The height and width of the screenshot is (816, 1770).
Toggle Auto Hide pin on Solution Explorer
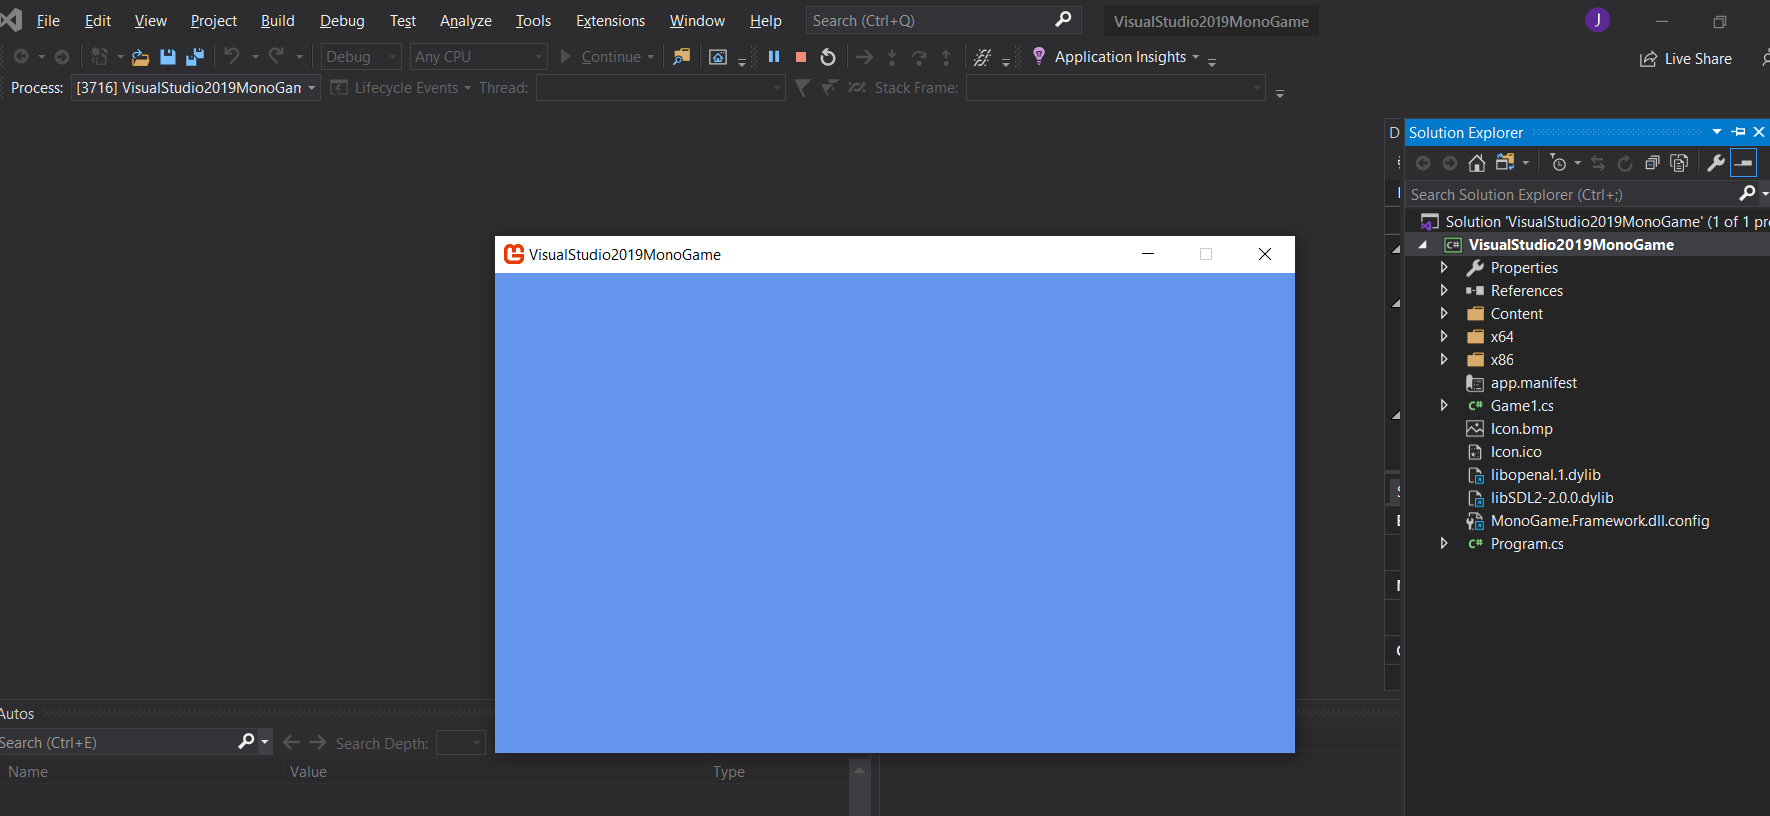1739,132
